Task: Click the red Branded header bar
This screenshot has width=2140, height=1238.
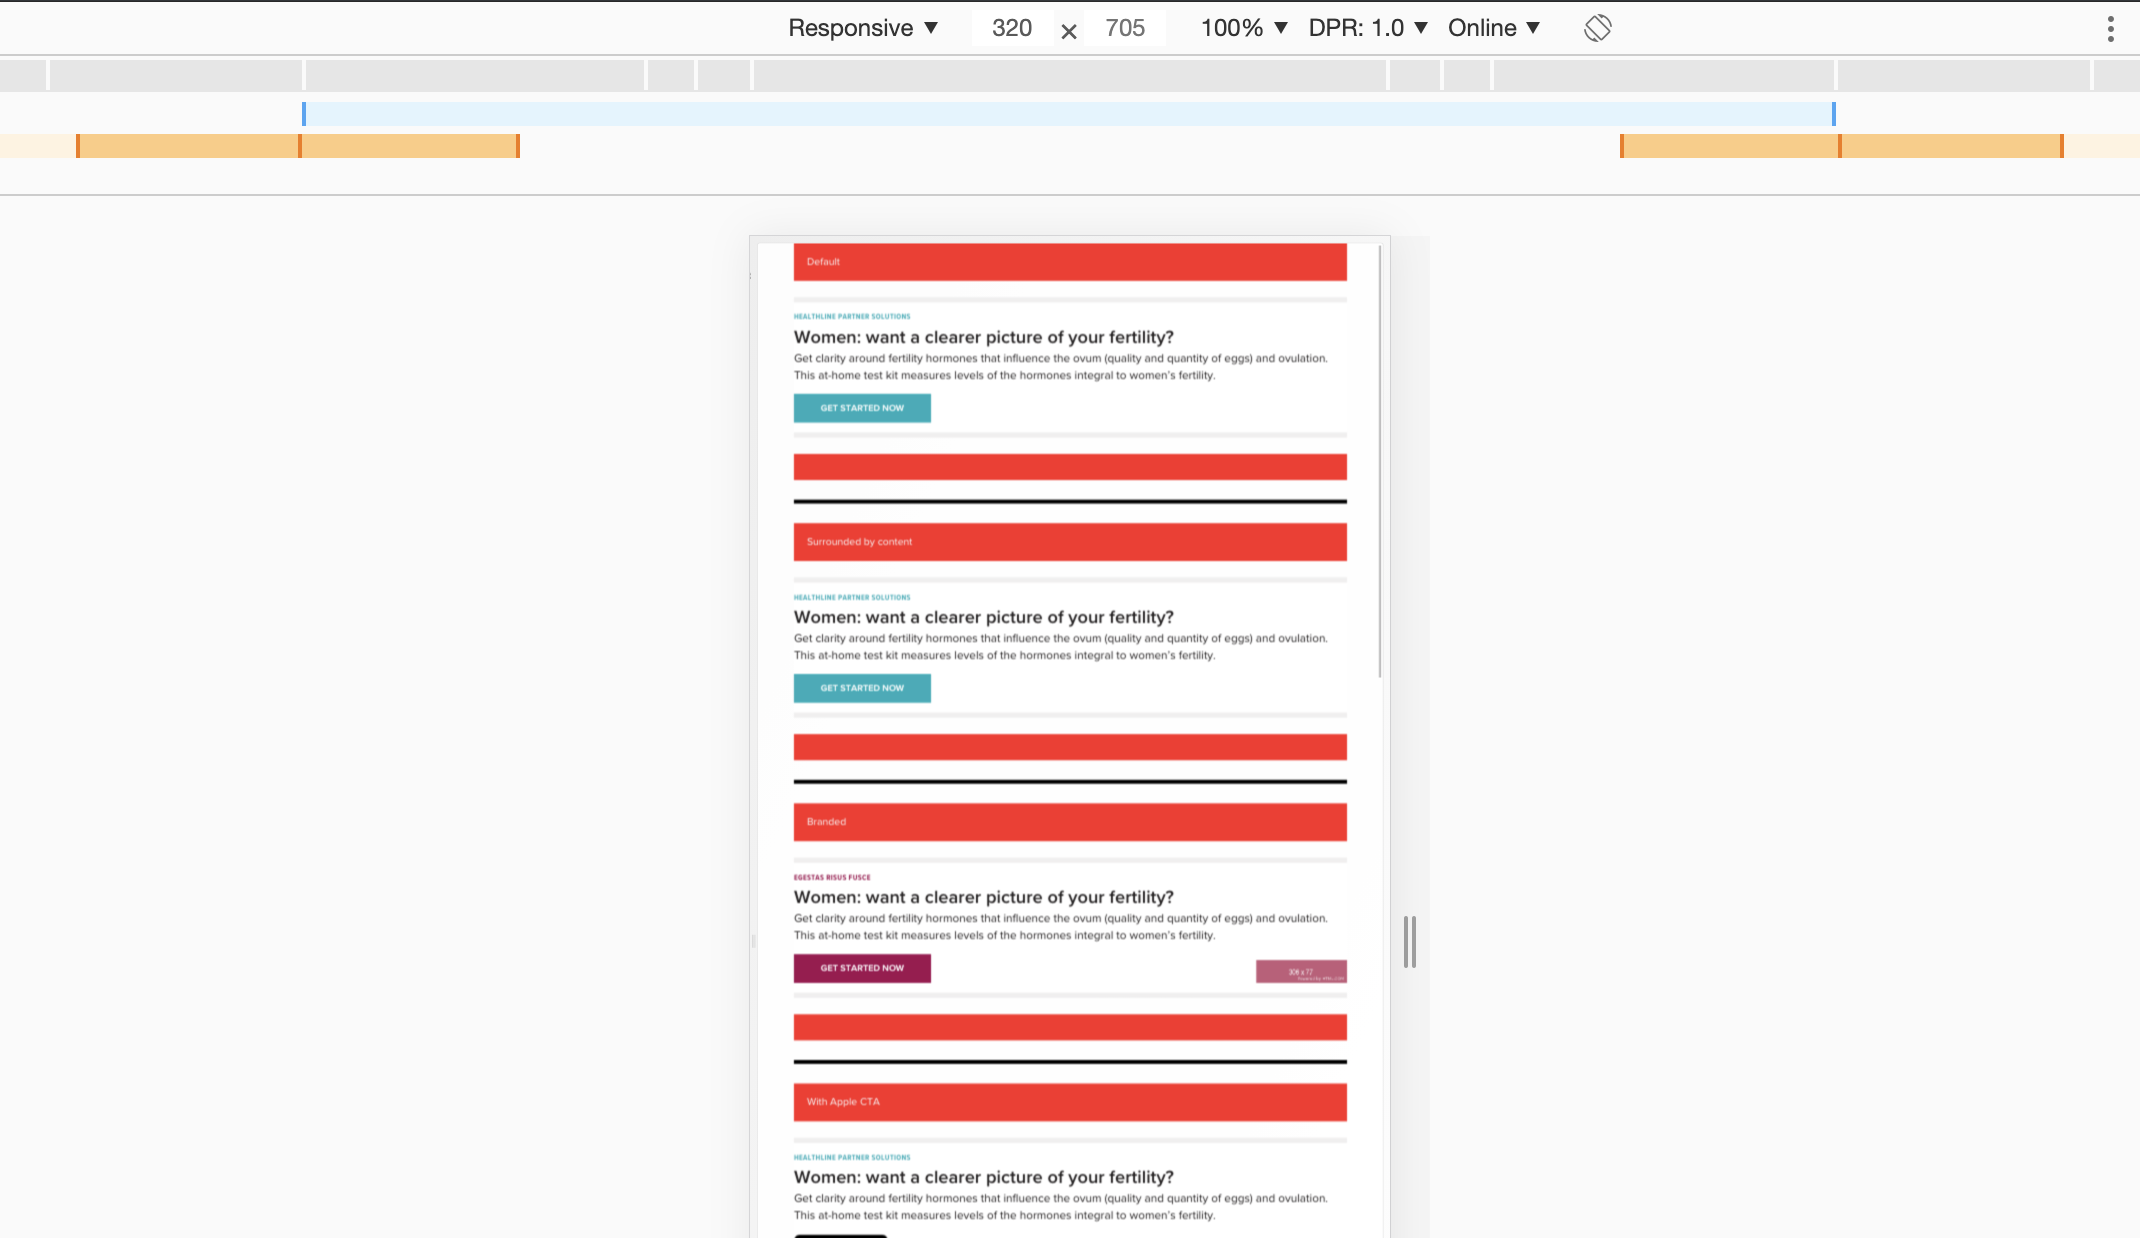Action: (x=1070, y=822)
